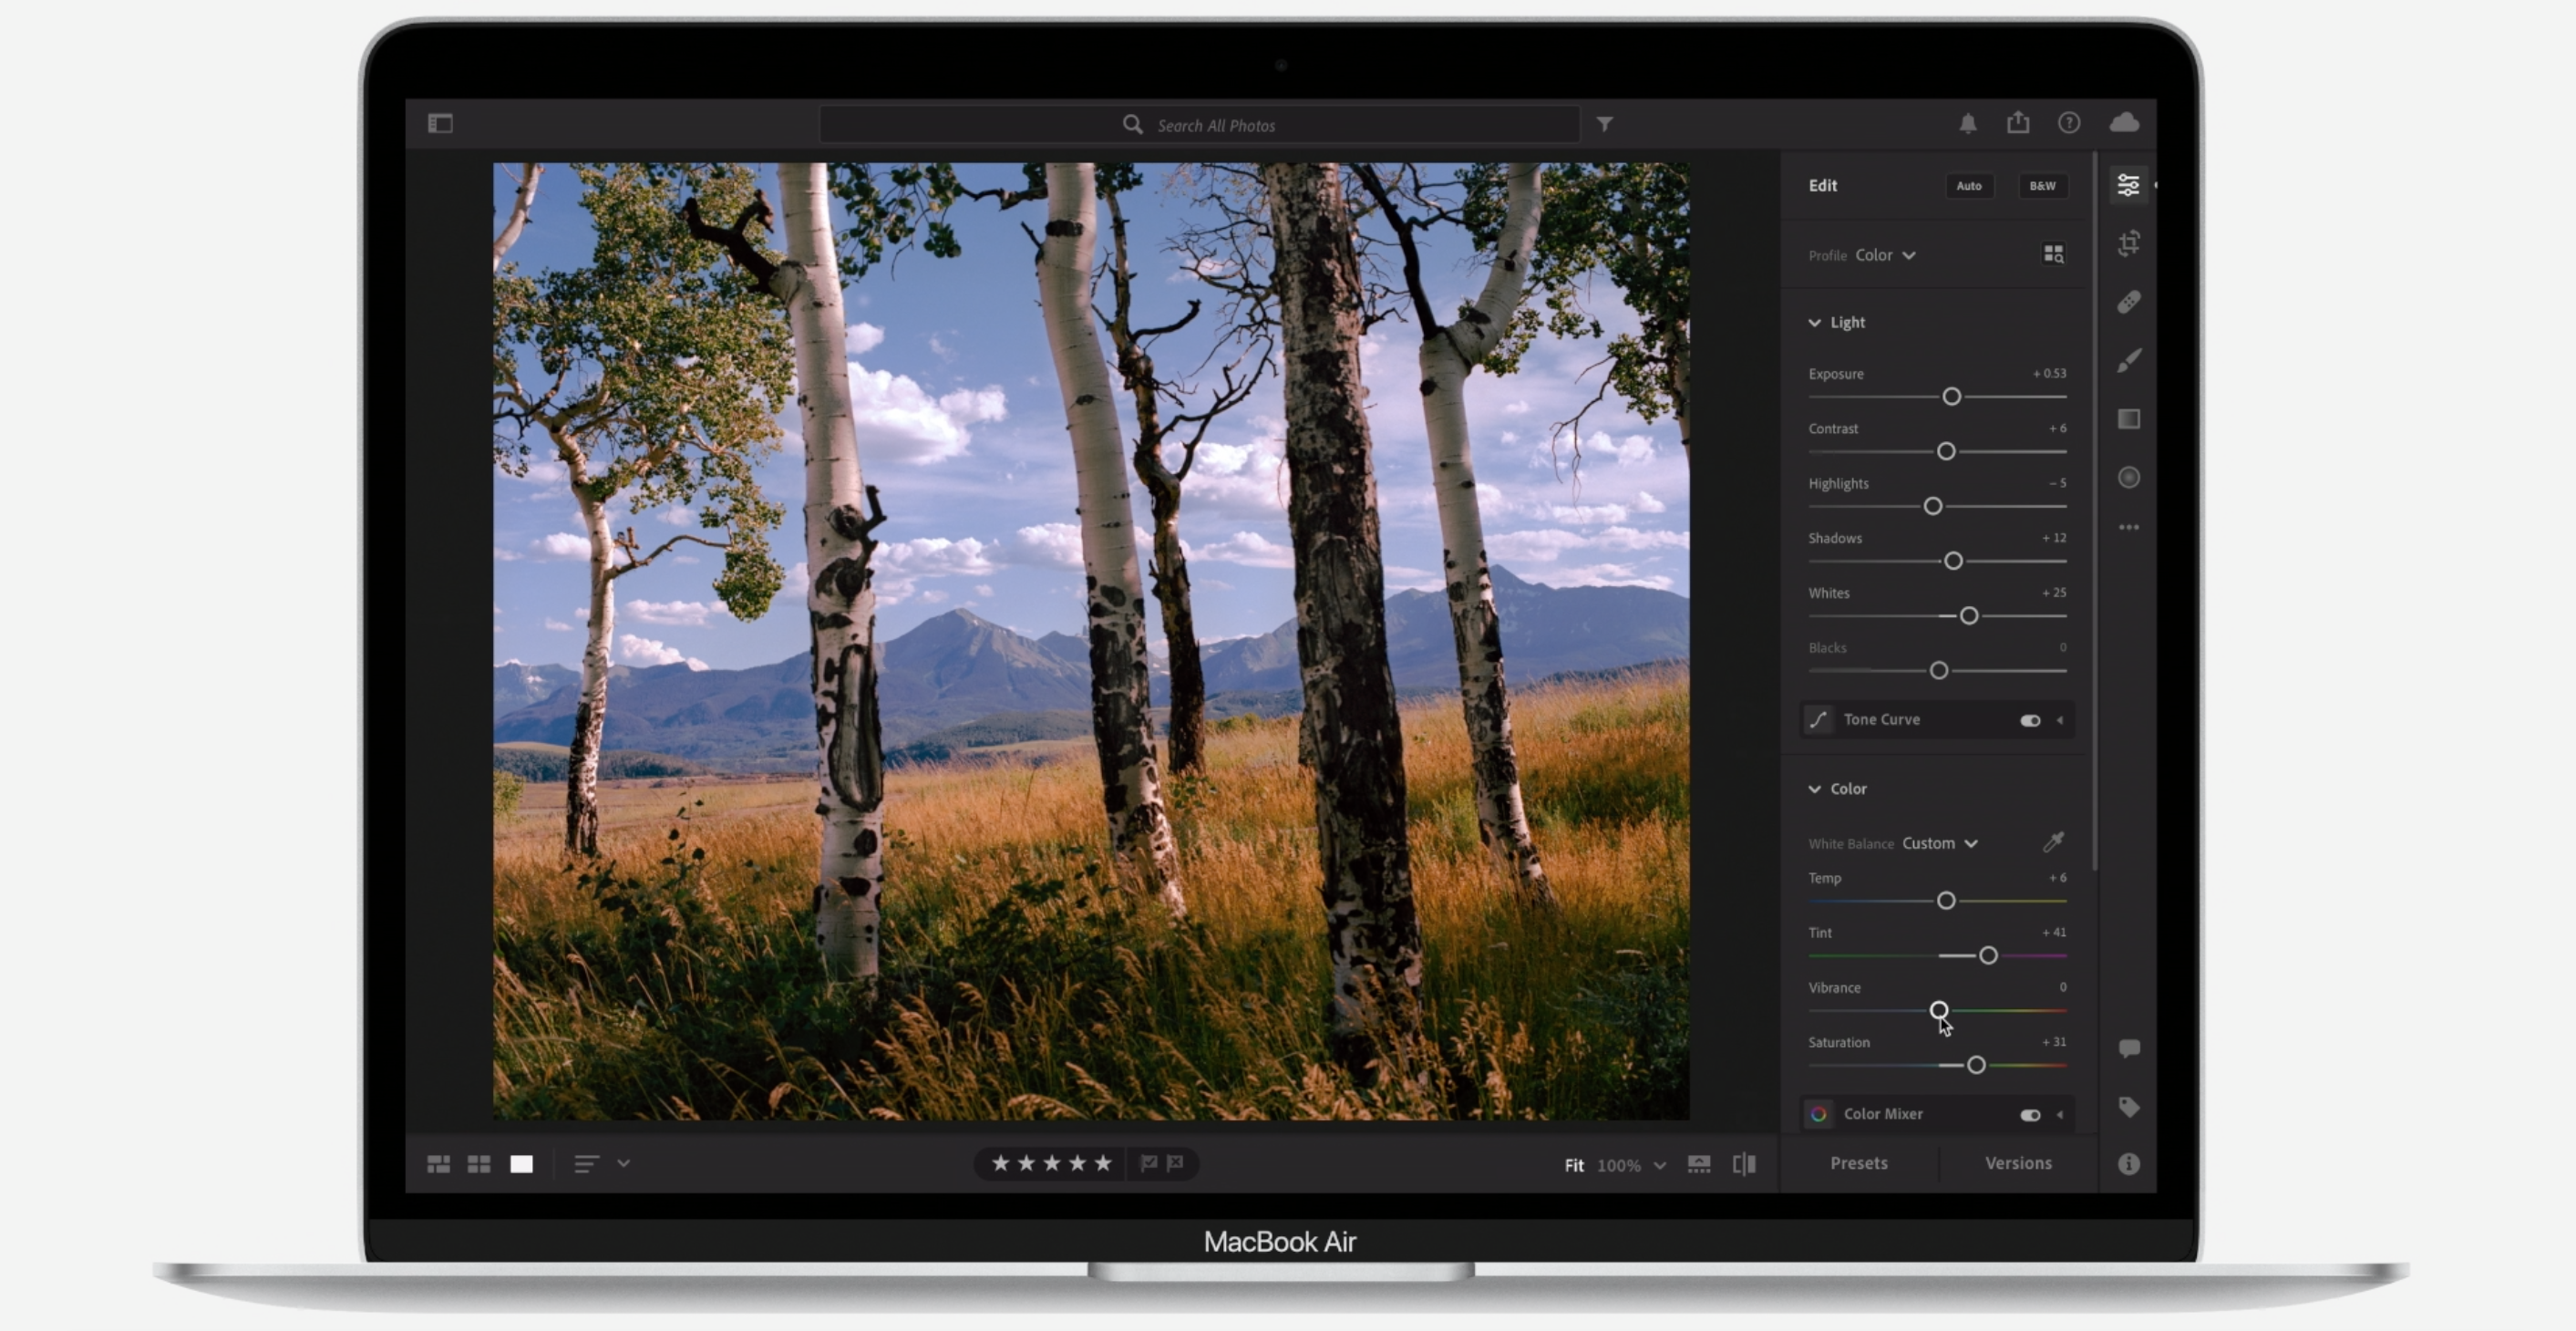Click the Saturation slider handle

click(x=1975, y=1065)
